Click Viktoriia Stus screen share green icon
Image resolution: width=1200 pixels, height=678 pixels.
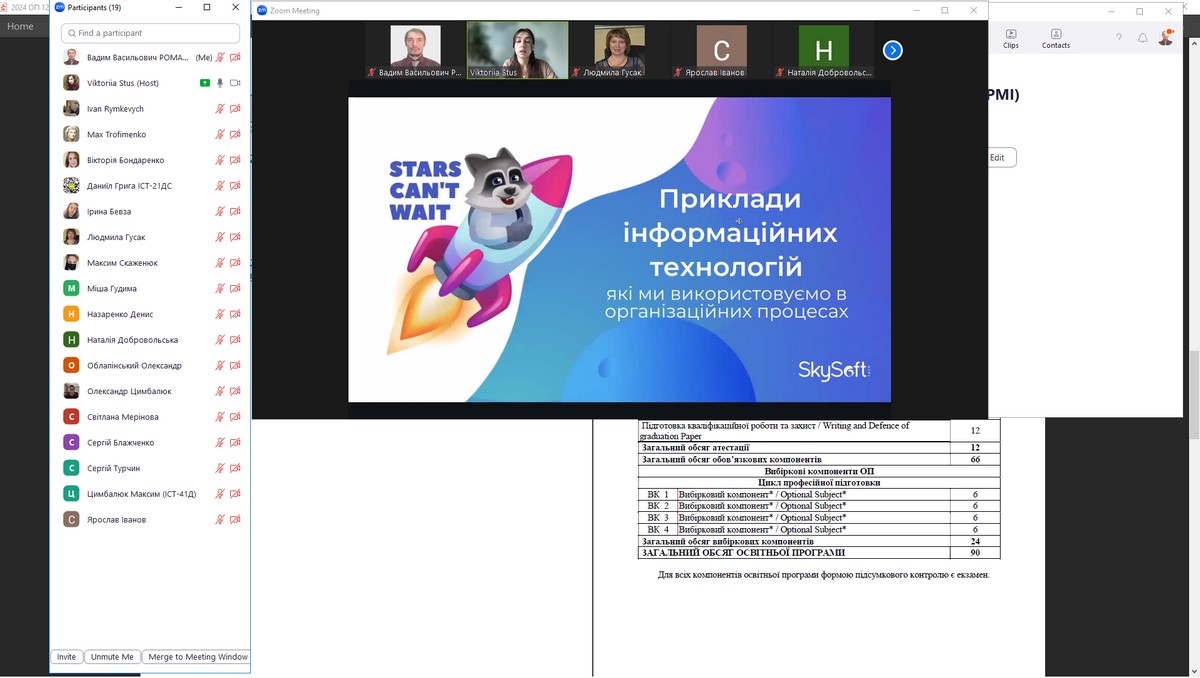[x=205, y=83]
